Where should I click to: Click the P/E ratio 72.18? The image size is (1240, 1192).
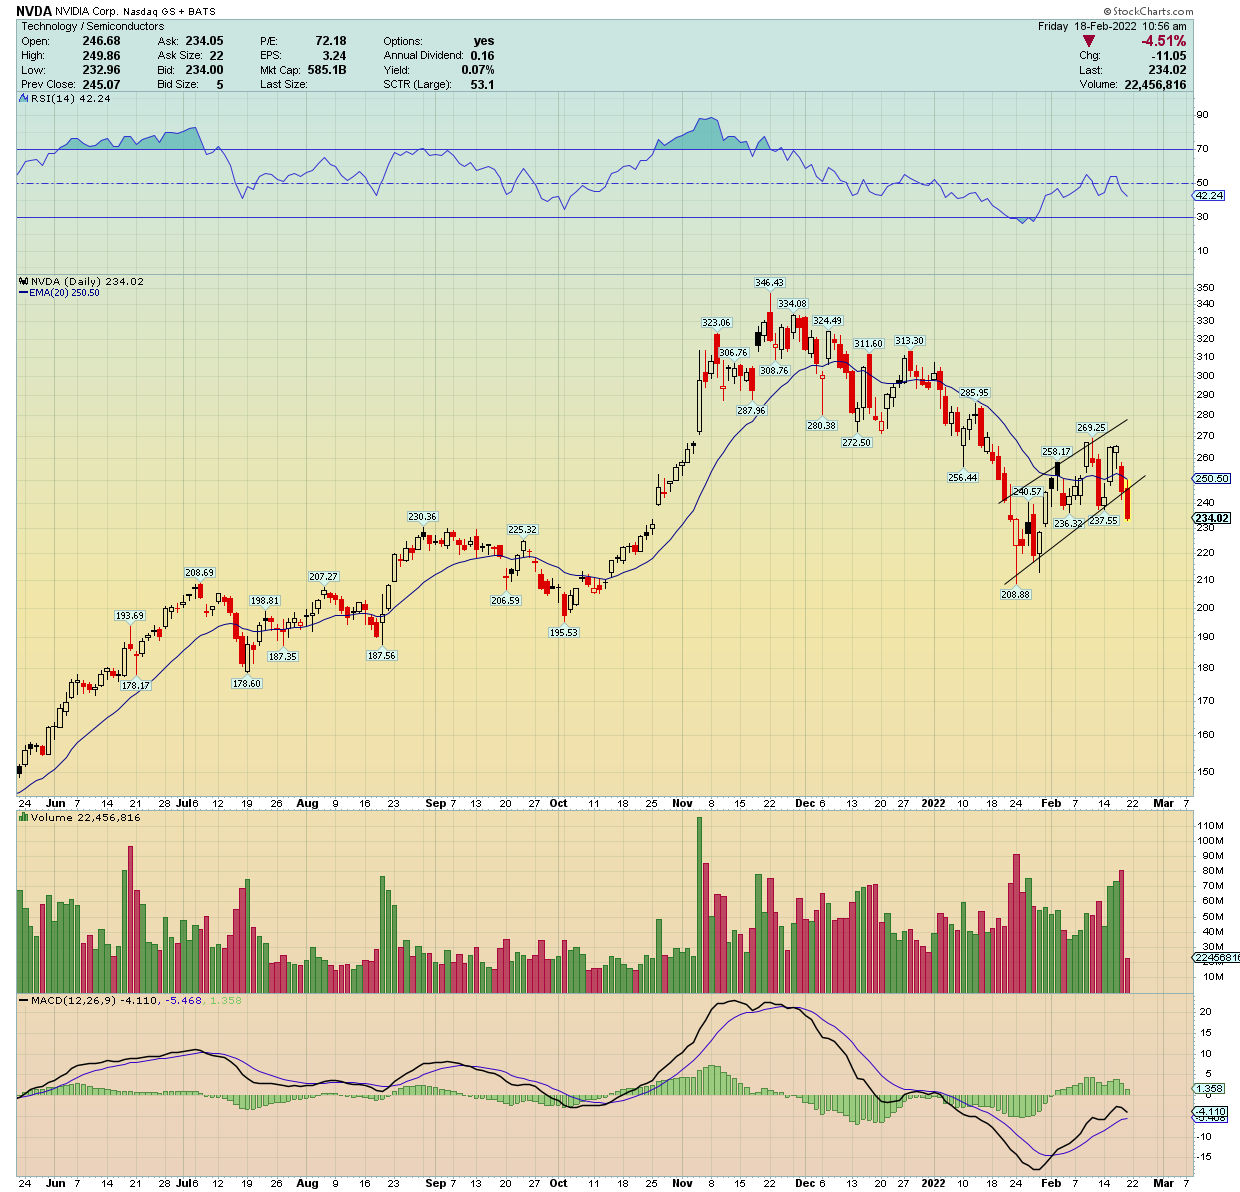pyautogui.click(x=330, y=41)
